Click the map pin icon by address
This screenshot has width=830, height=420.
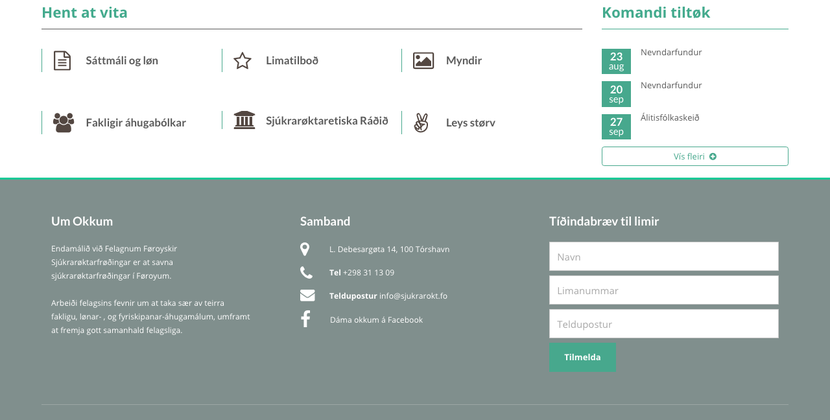coord(305,249)
